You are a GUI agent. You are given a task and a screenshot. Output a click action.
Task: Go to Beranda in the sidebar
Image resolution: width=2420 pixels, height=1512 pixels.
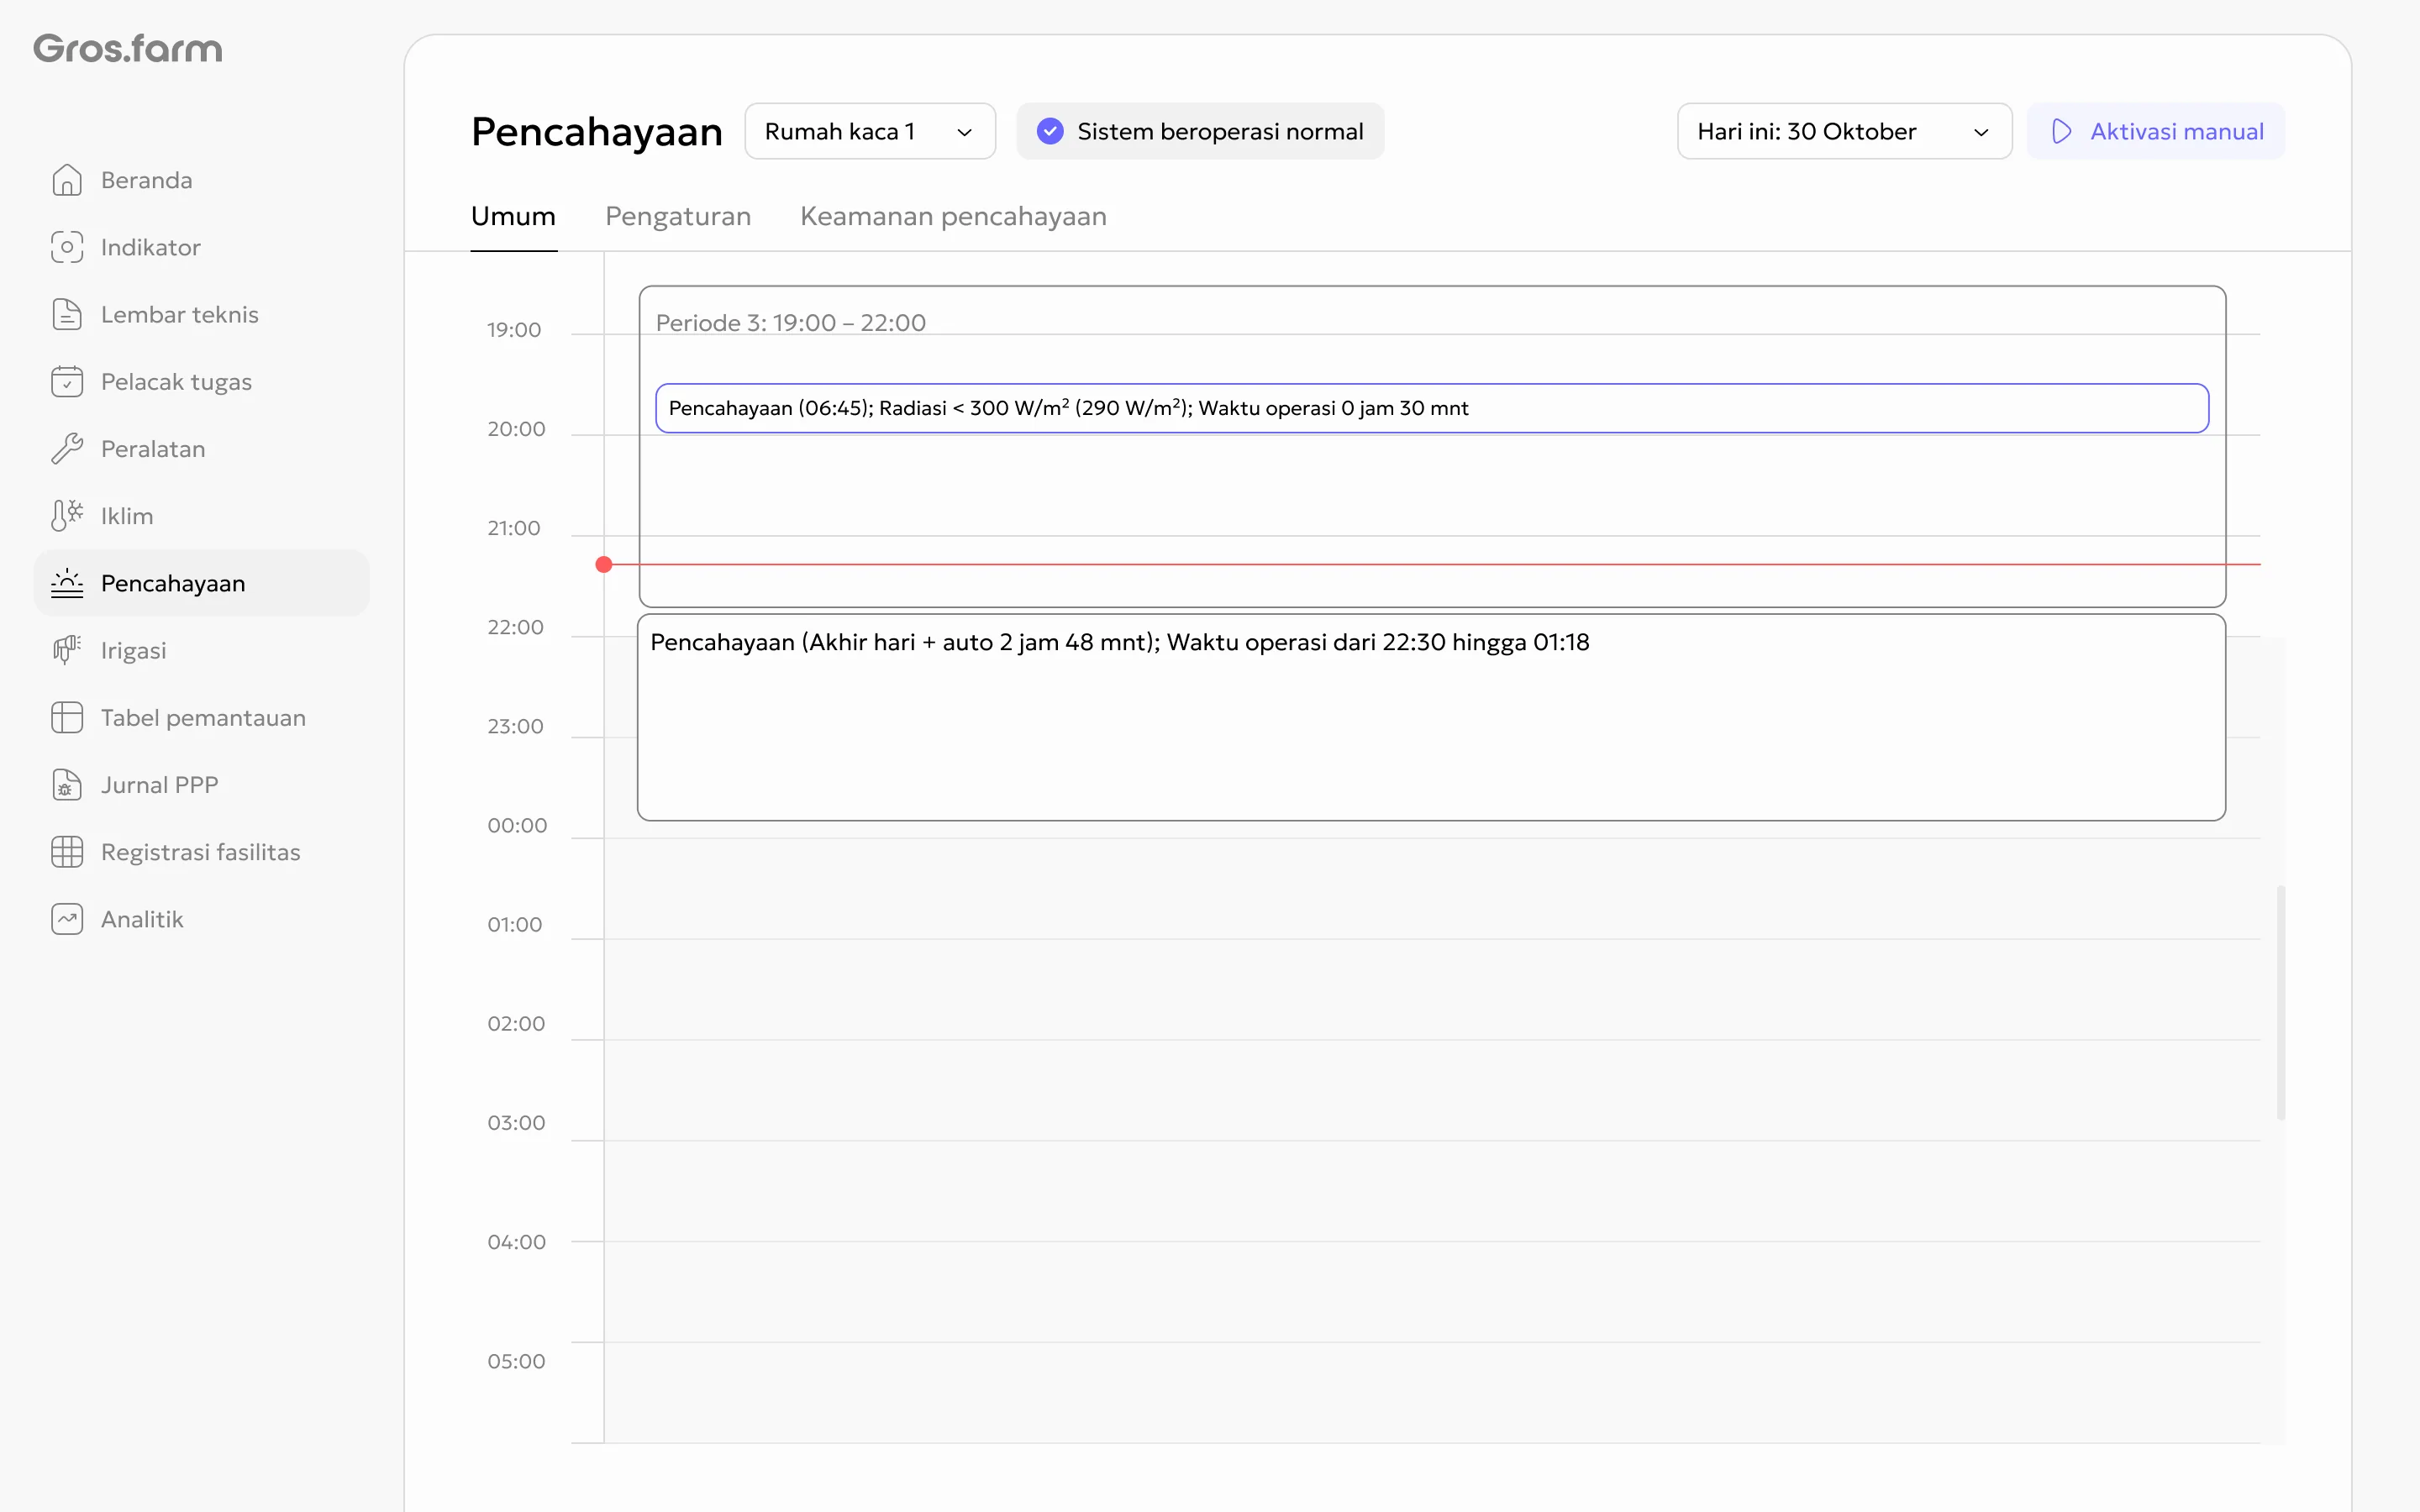point(202,180)
